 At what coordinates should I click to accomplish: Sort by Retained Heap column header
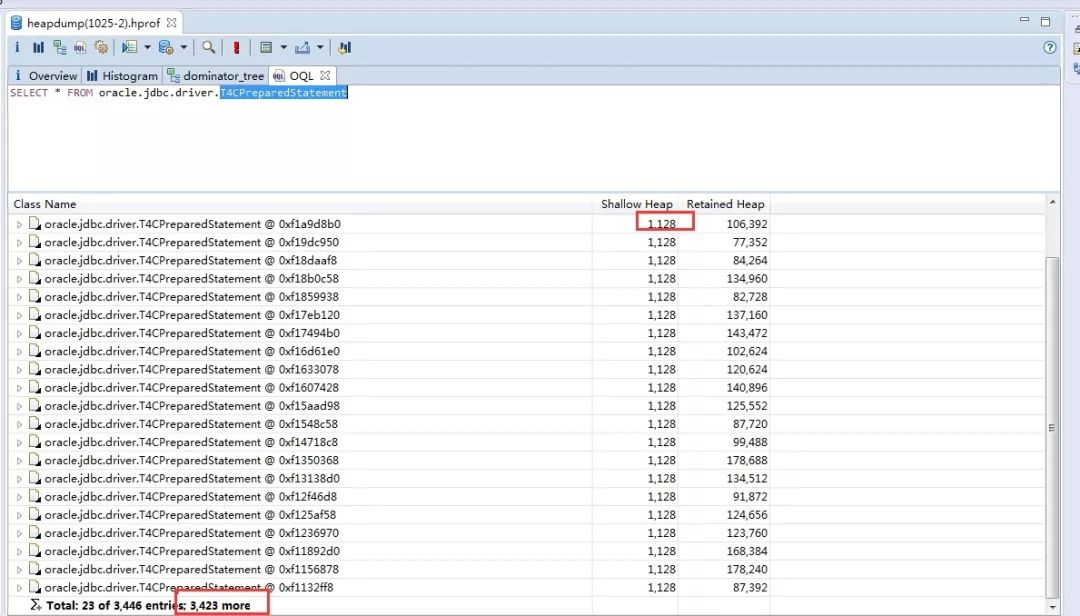(725, 204)
